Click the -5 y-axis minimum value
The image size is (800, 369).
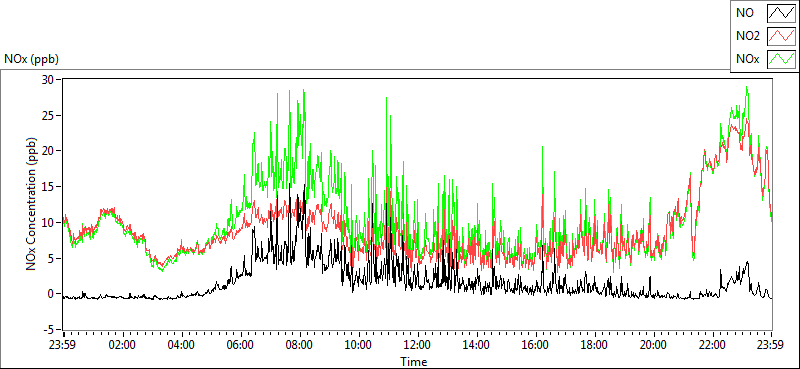click(50, 330)
